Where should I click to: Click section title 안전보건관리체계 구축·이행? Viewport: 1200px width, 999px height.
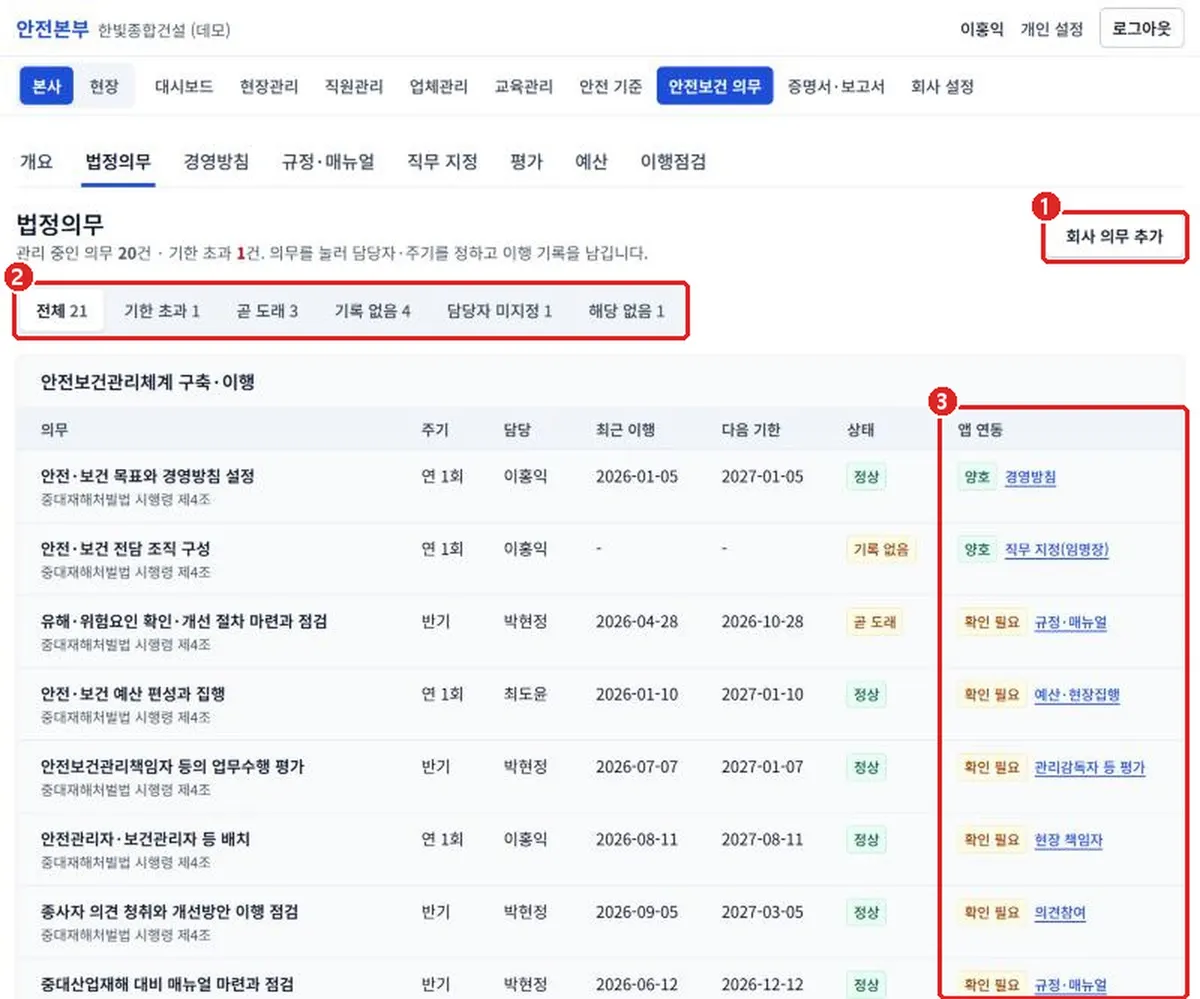(x=147, y=382)
